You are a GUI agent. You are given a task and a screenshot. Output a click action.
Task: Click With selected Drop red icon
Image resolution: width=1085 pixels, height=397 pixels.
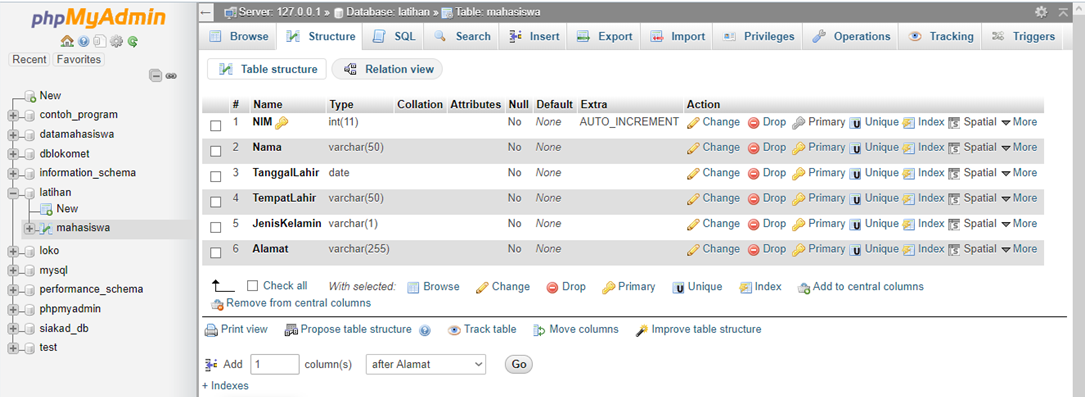(552, 288)
